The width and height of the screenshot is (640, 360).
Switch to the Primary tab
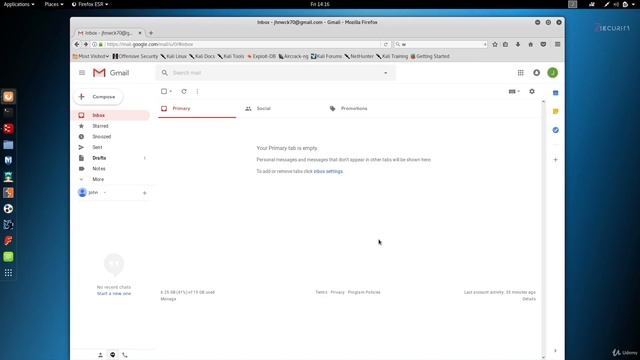click(x=197, y=109)
